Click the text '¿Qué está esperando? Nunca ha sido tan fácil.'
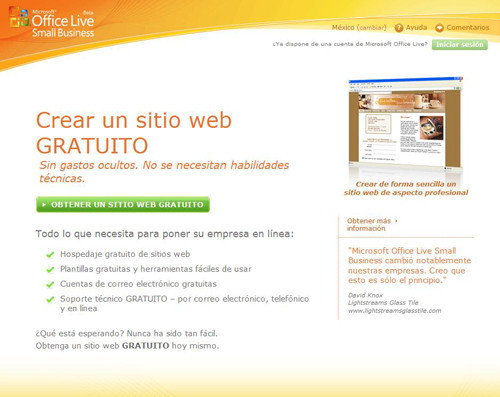500x397 pixels. click(x=127, y=333)
